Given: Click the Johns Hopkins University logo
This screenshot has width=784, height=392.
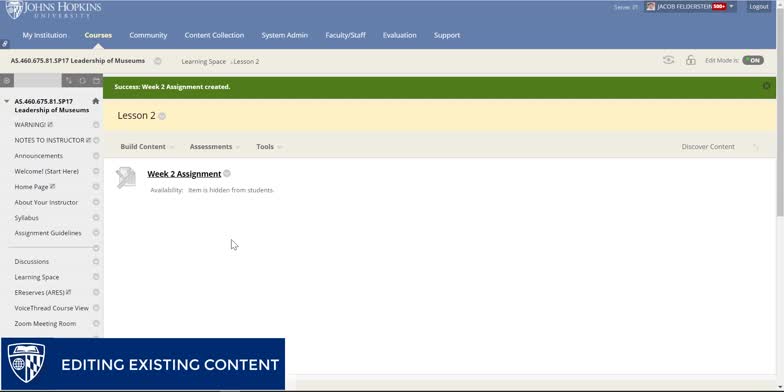Looking at the screenshot, I should point(53,10).
